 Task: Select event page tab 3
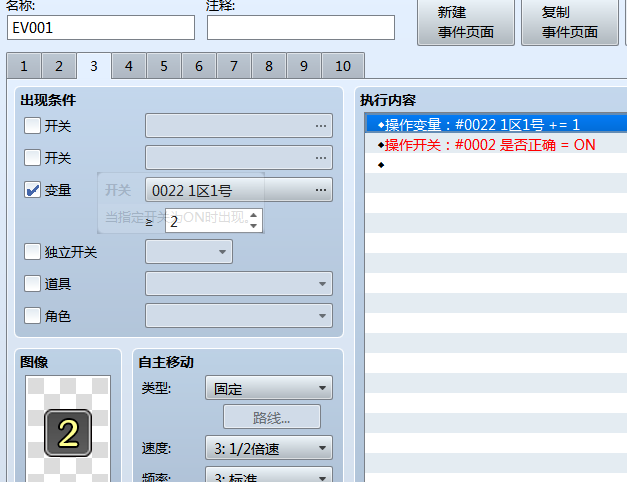pos(94,66)
